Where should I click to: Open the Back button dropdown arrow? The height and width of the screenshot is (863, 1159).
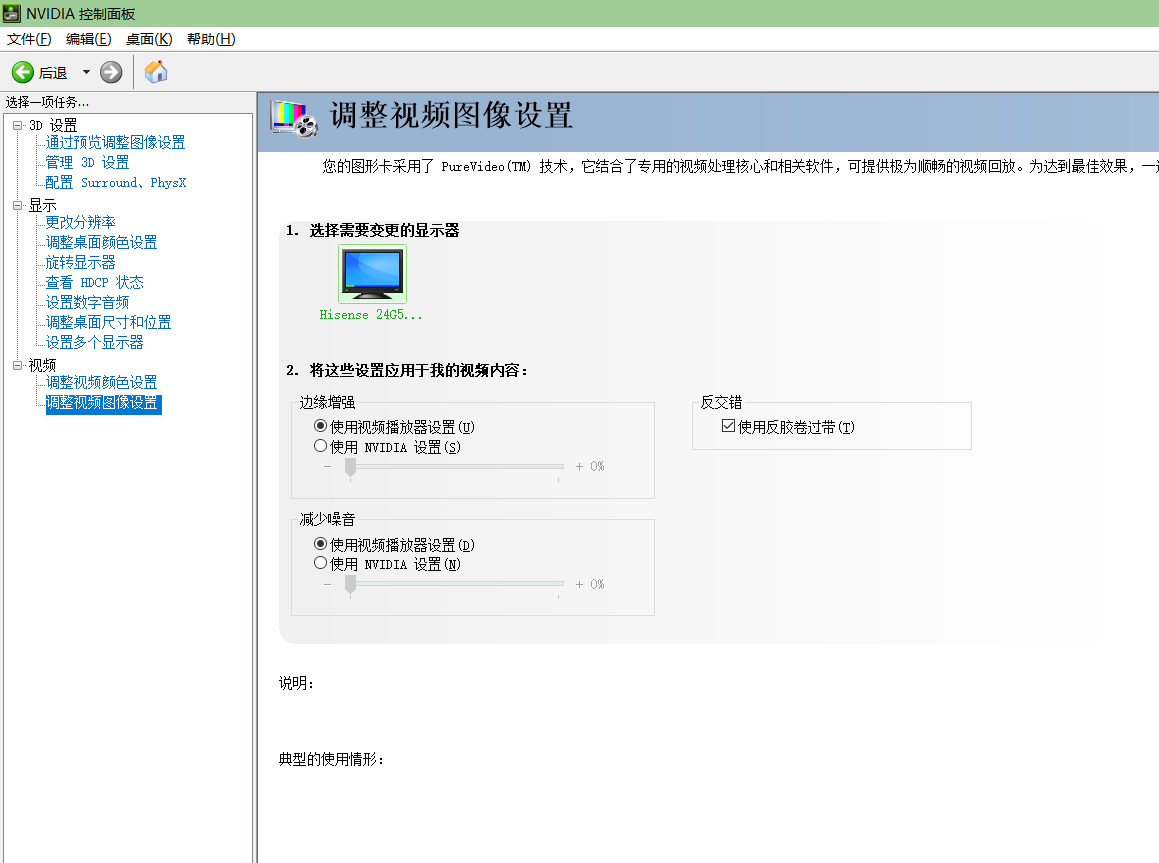(84, 71)
